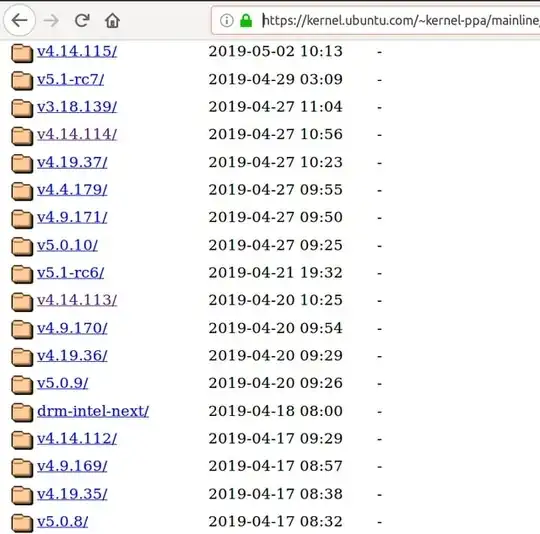Click folder icon beside v3.18.139/
This screenshot has width=540, height=534.
(22, 108)
